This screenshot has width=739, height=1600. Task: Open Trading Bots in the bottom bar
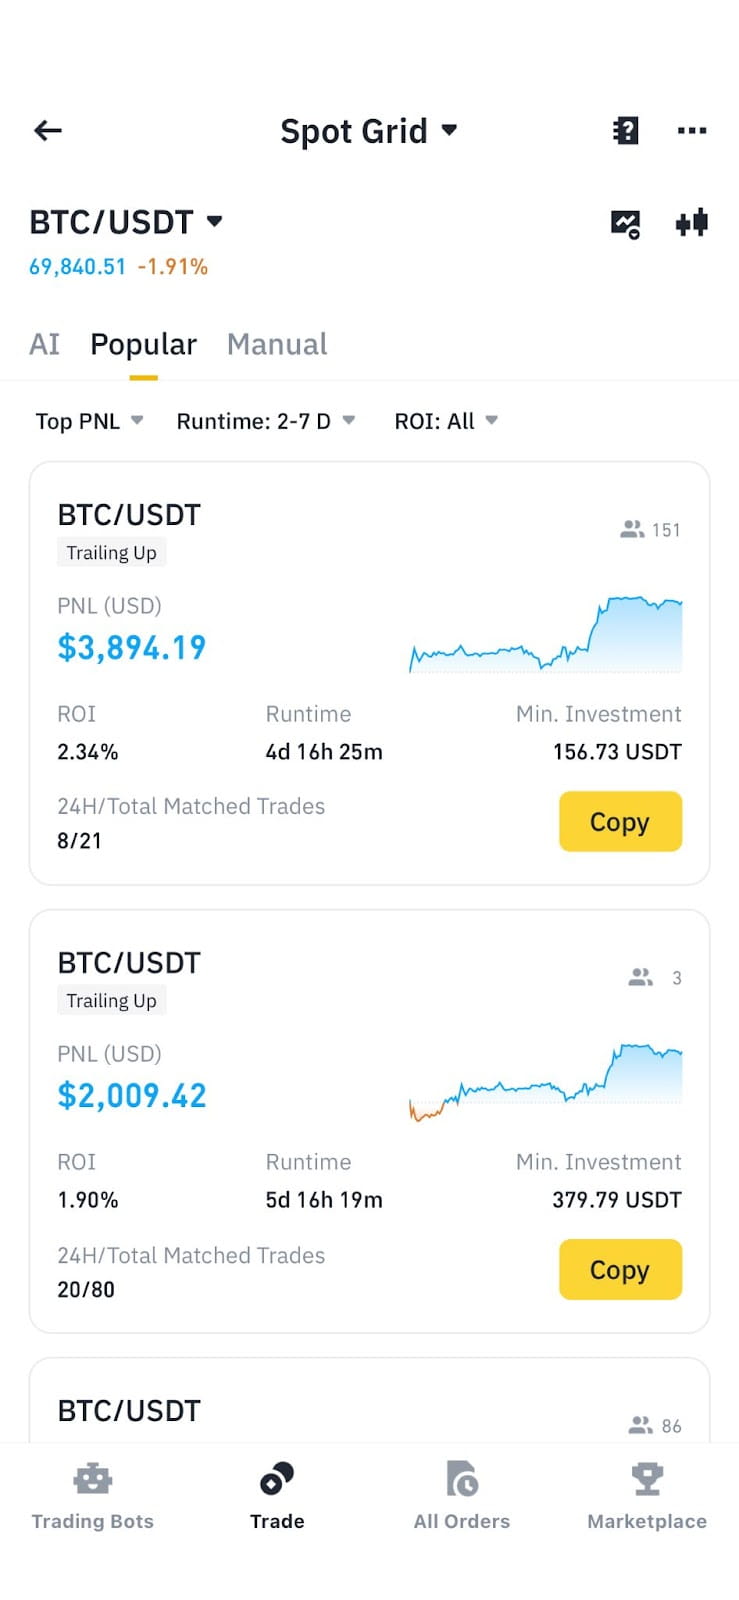(92, 1495)
